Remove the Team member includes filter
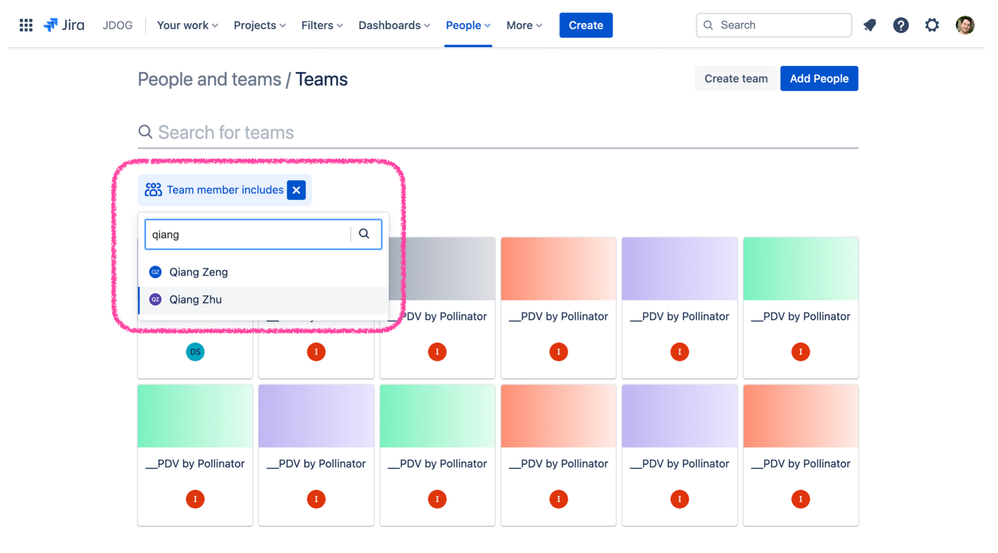 point(296,190)
